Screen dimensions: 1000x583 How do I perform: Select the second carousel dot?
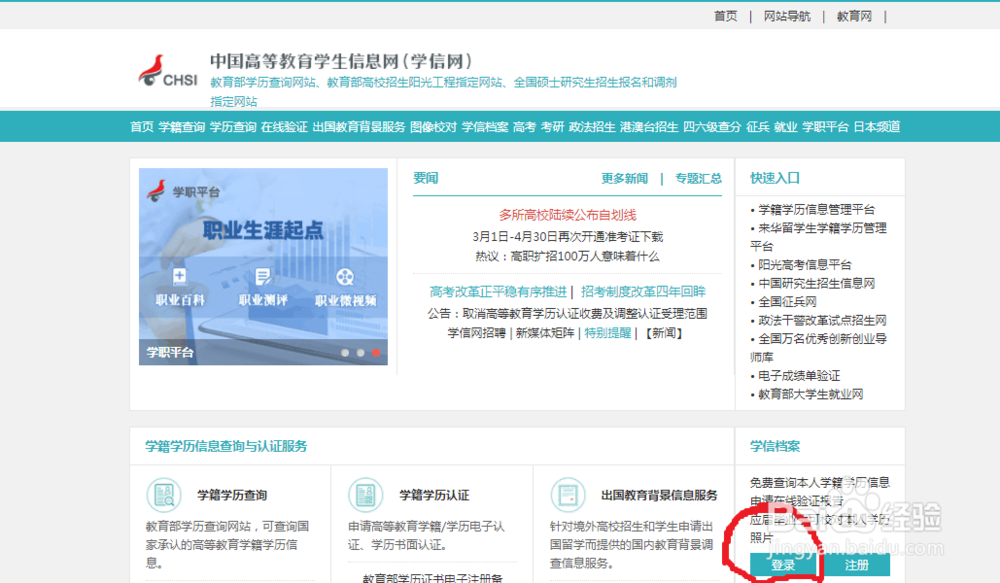pos(361,353)
